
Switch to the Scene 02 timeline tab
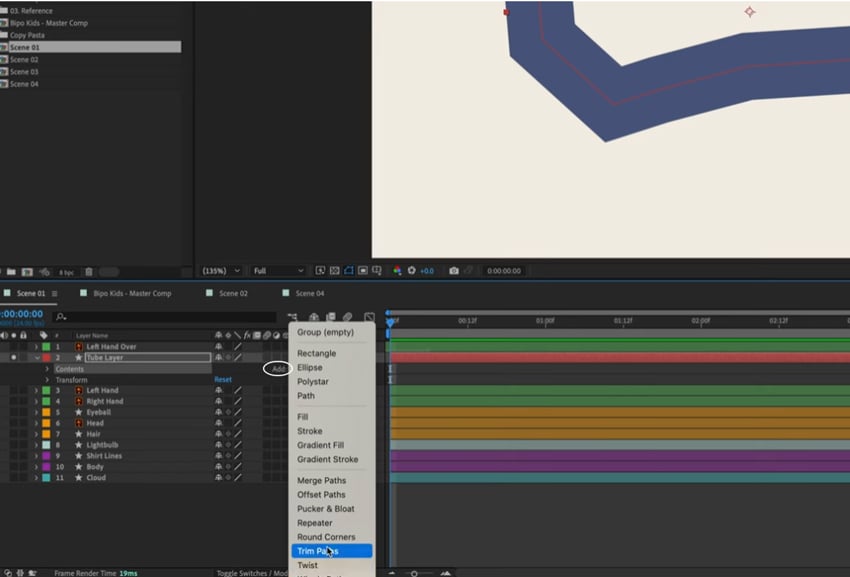233,294
